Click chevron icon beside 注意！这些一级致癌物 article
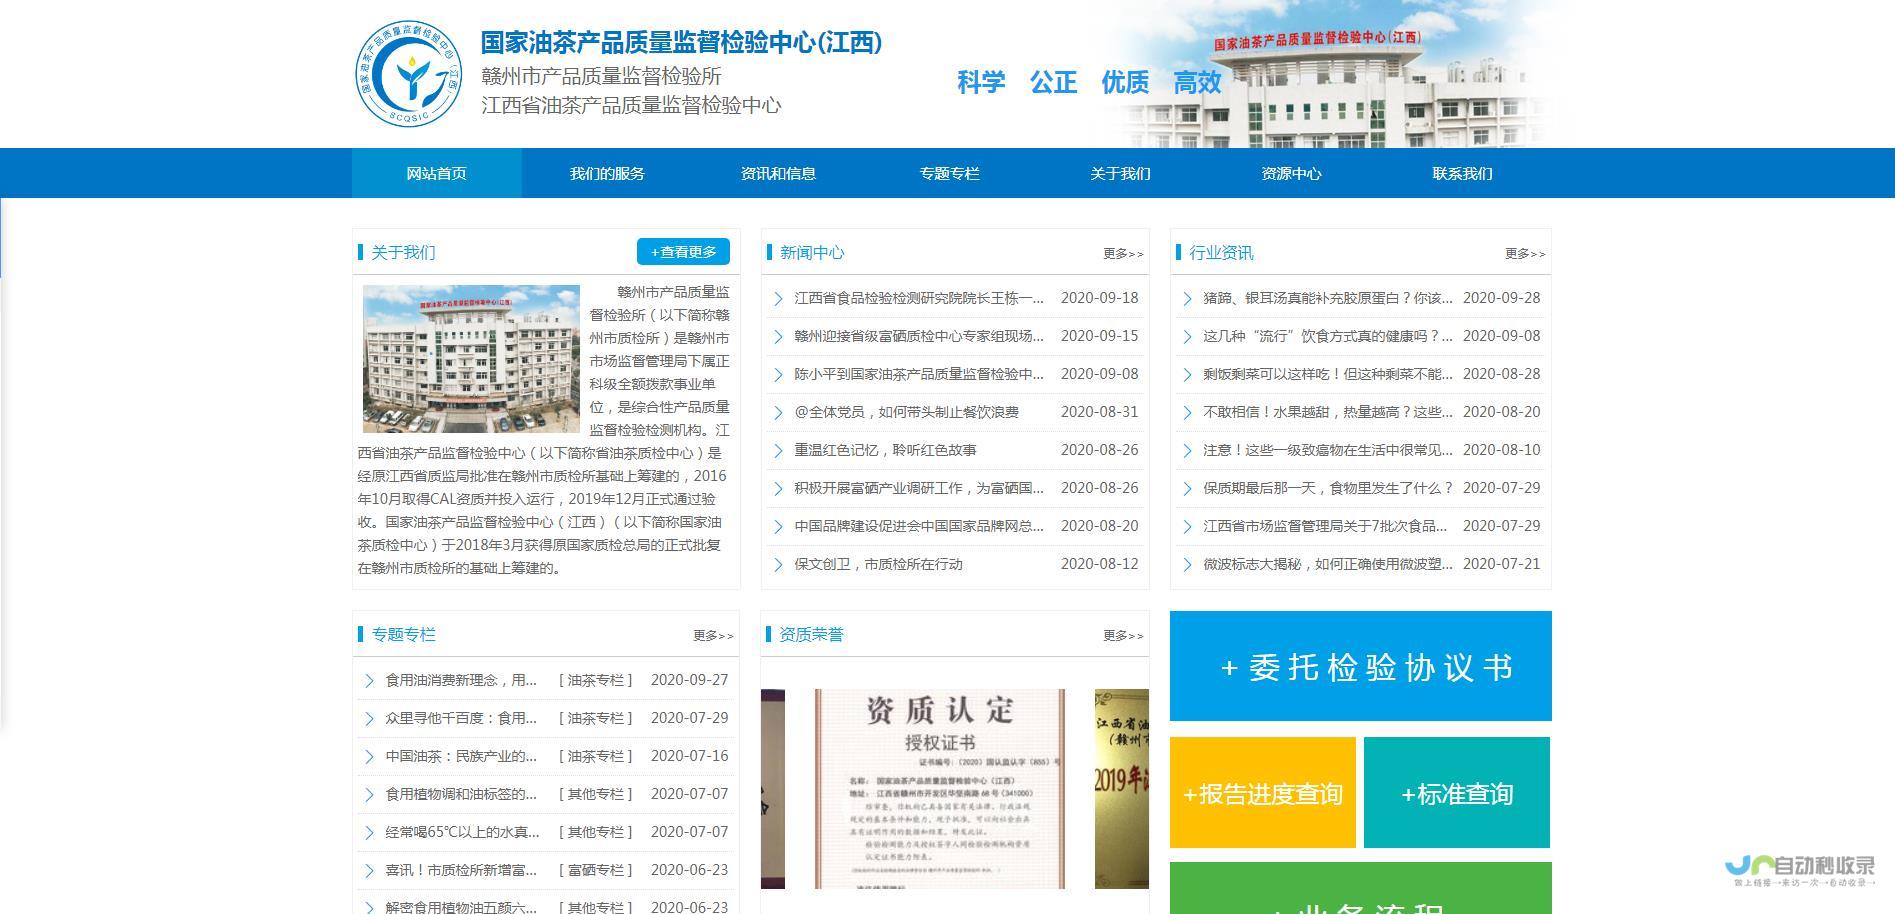The width and height of the screenshot is (1895, 914). click(1187, 450)
